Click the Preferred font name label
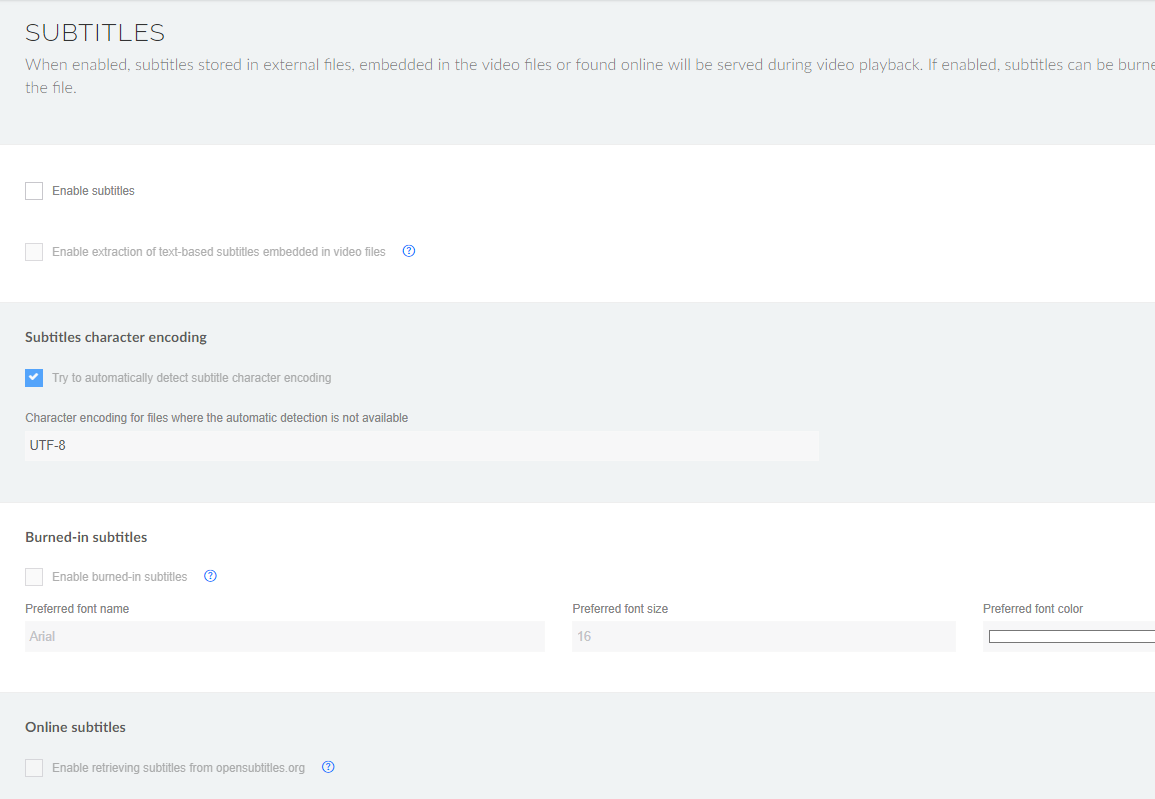 77,608
